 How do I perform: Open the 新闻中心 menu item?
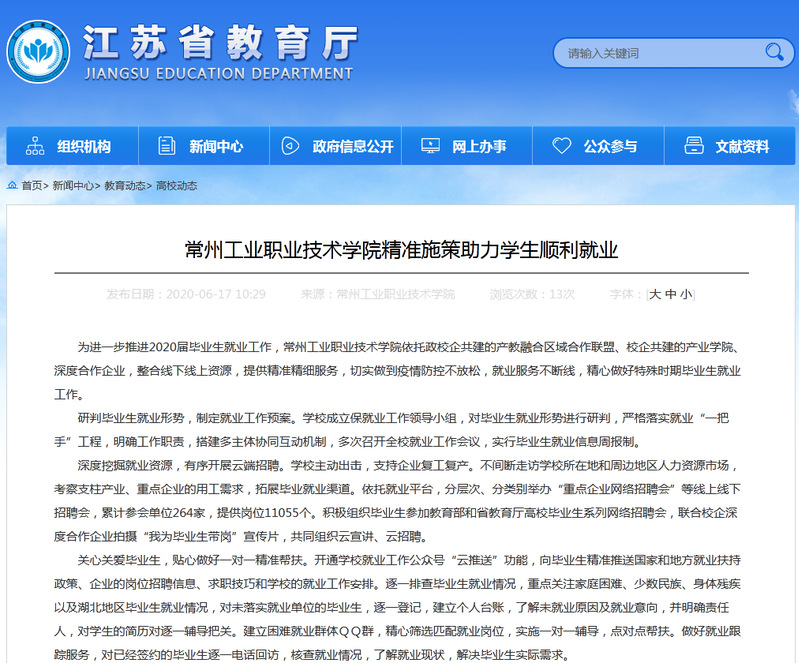(204, 146)
